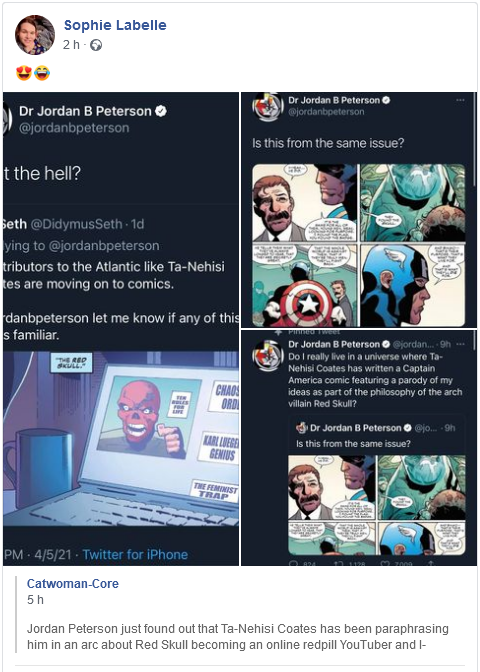Click the public globe privacy icon

coord(96,45)
